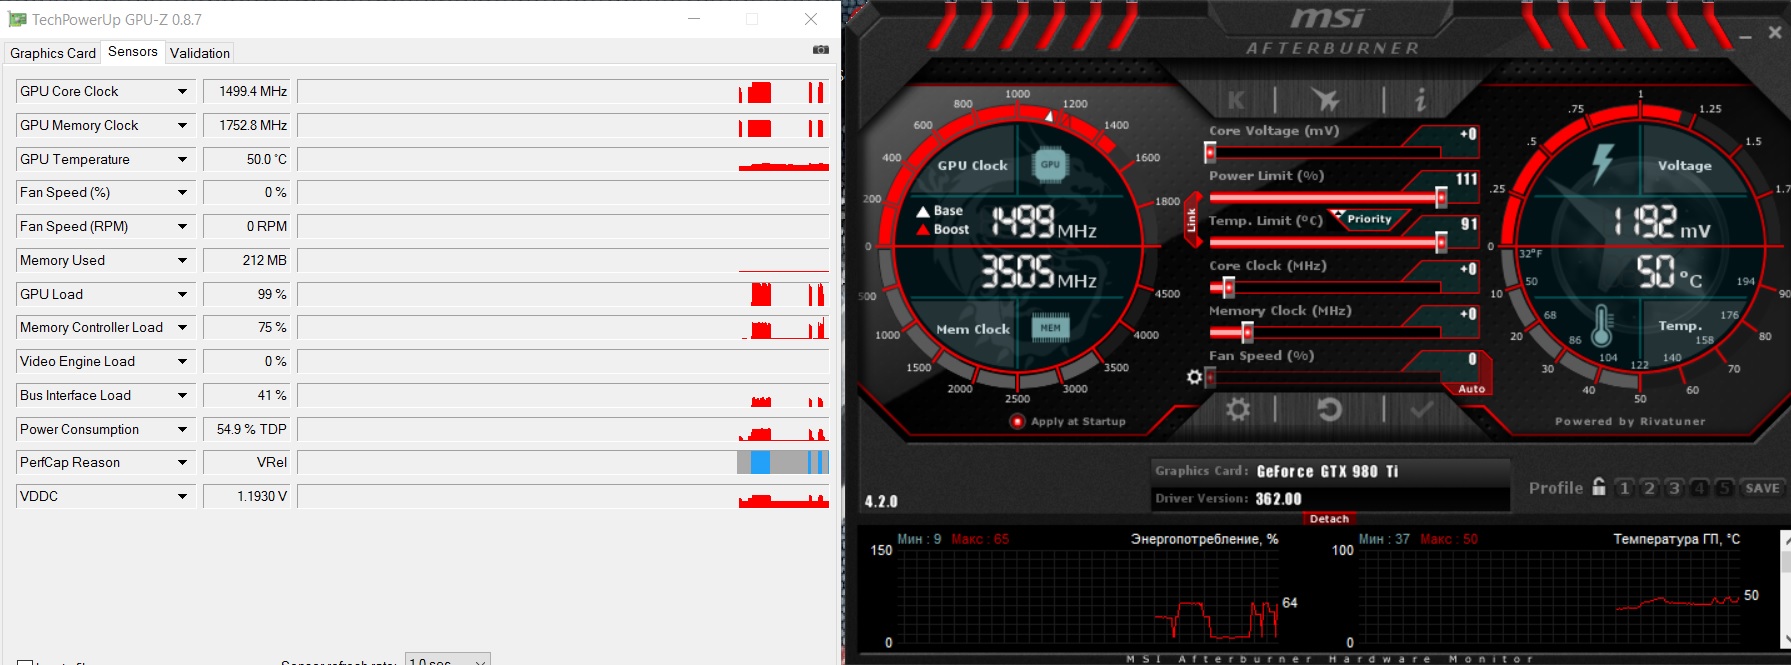Toggle the profile lock icon
The width and height of the screenshot is (1791, 665).
(x=1599, y=487)
